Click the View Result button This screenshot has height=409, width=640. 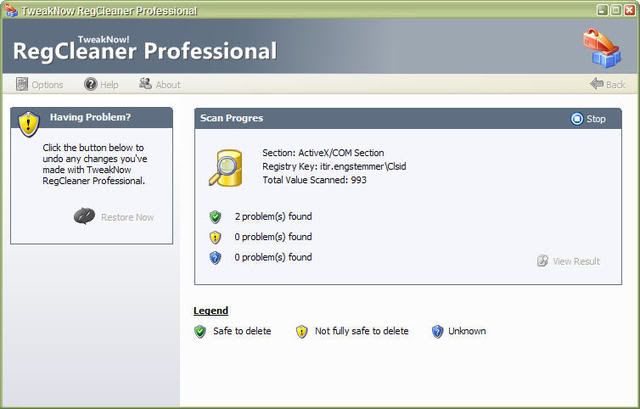[x=568, y=261]
